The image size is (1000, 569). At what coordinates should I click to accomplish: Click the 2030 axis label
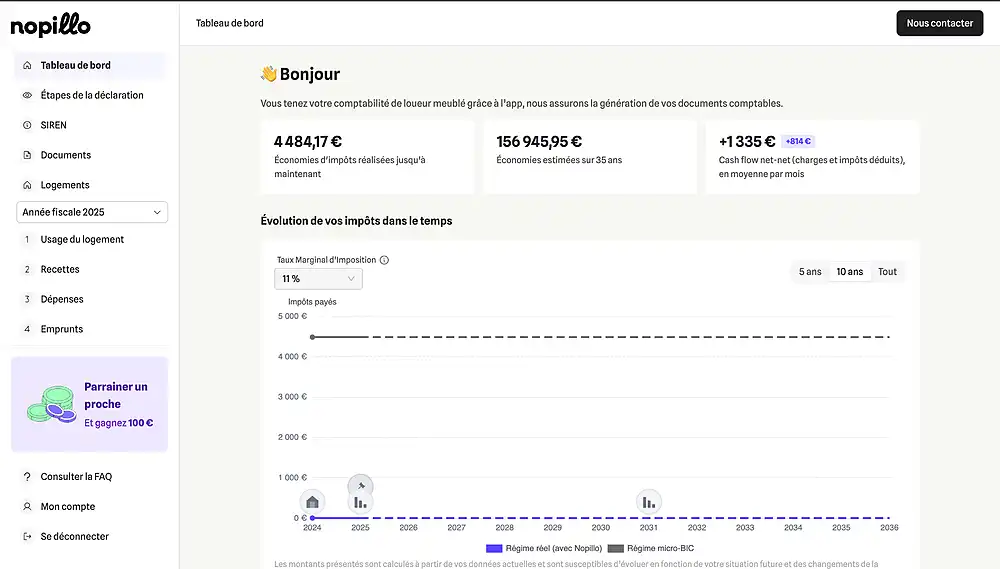click(x=601, y=528)
